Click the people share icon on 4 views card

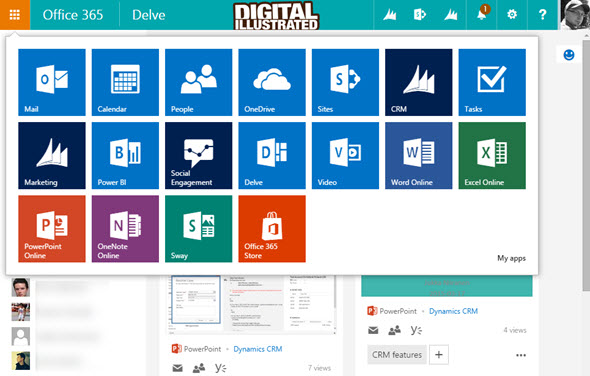394,330
